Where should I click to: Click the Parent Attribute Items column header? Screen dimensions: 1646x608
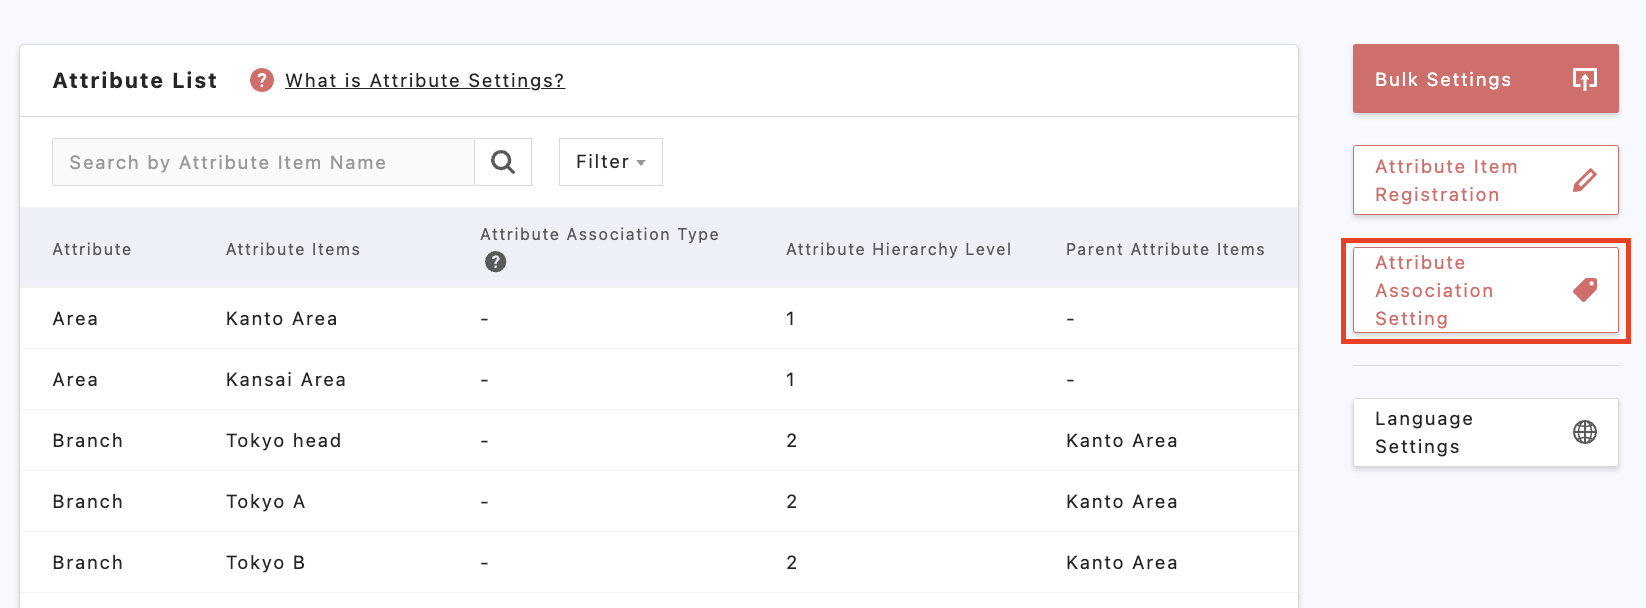[1165, 249]
